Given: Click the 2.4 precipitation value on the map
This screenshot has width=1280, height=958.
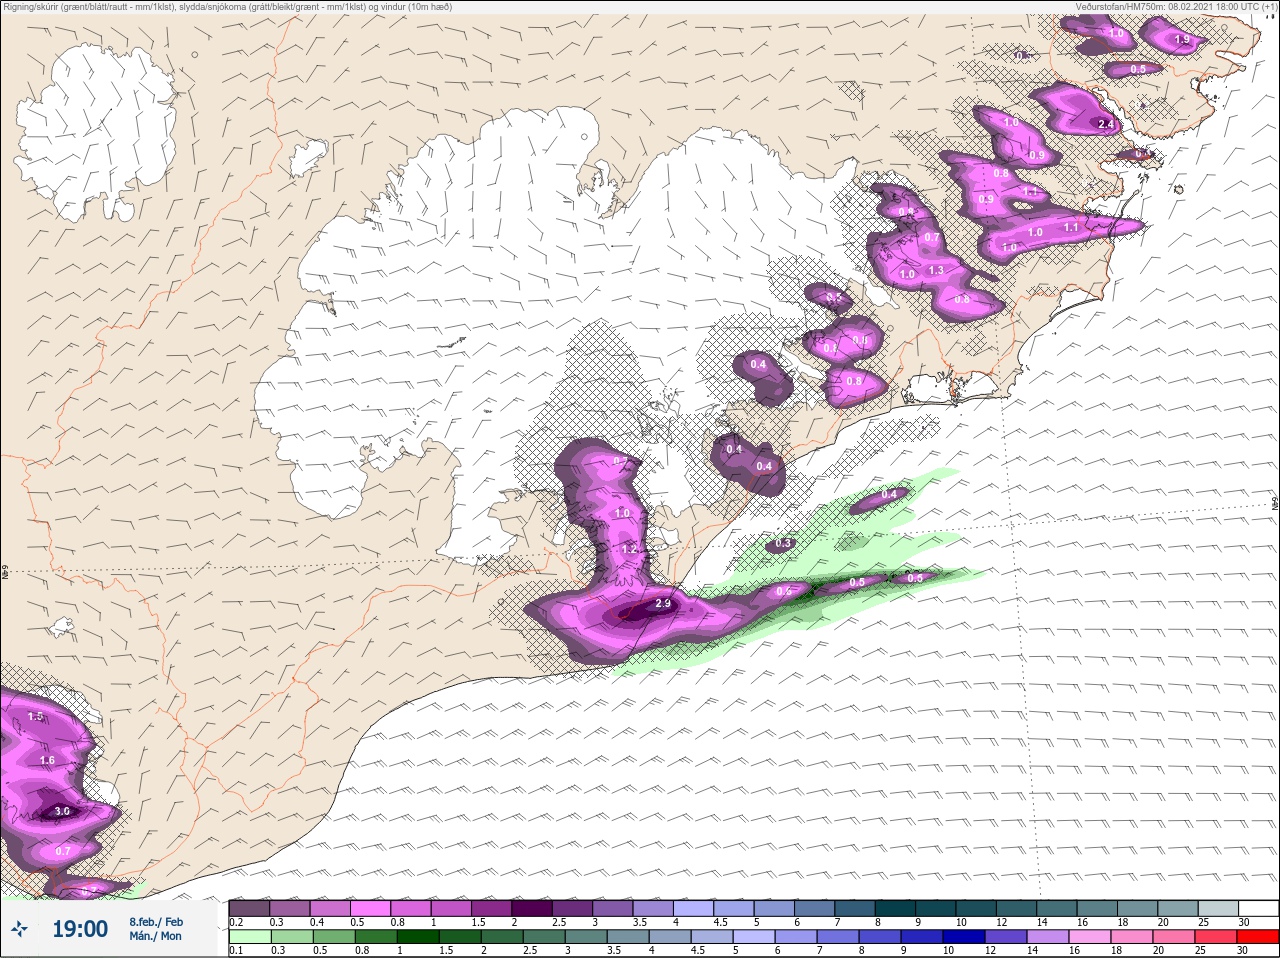Looking at the screenshot, I should tap(1106, 124).
